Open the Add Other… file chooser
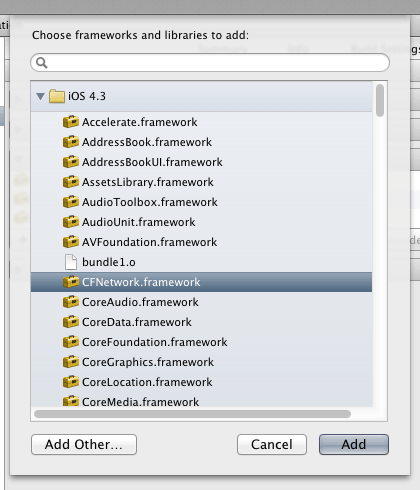The height and width of the screenshot is (490, 420). click(84, 444)
